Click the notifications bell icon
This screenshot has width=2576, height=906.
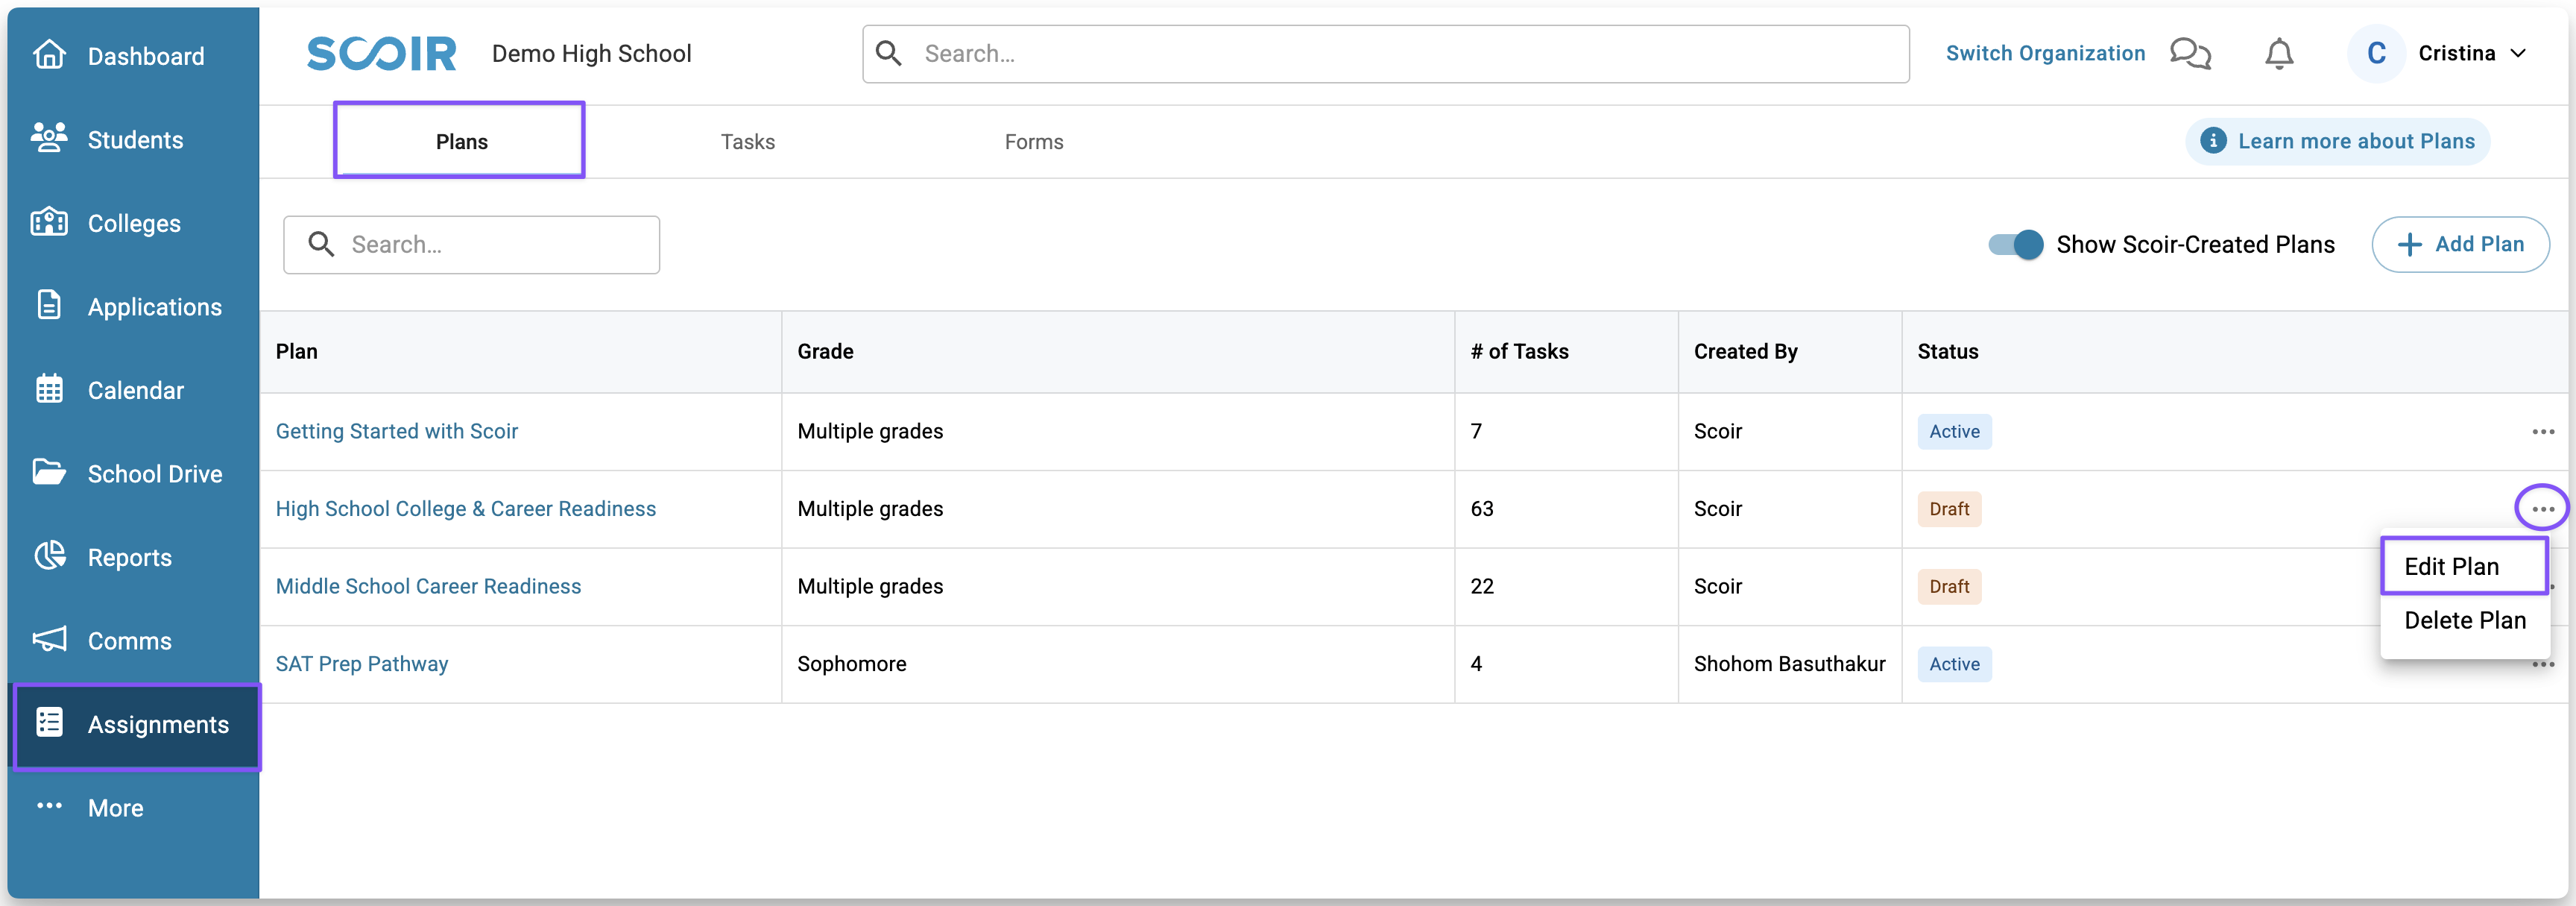[2279, 54]
